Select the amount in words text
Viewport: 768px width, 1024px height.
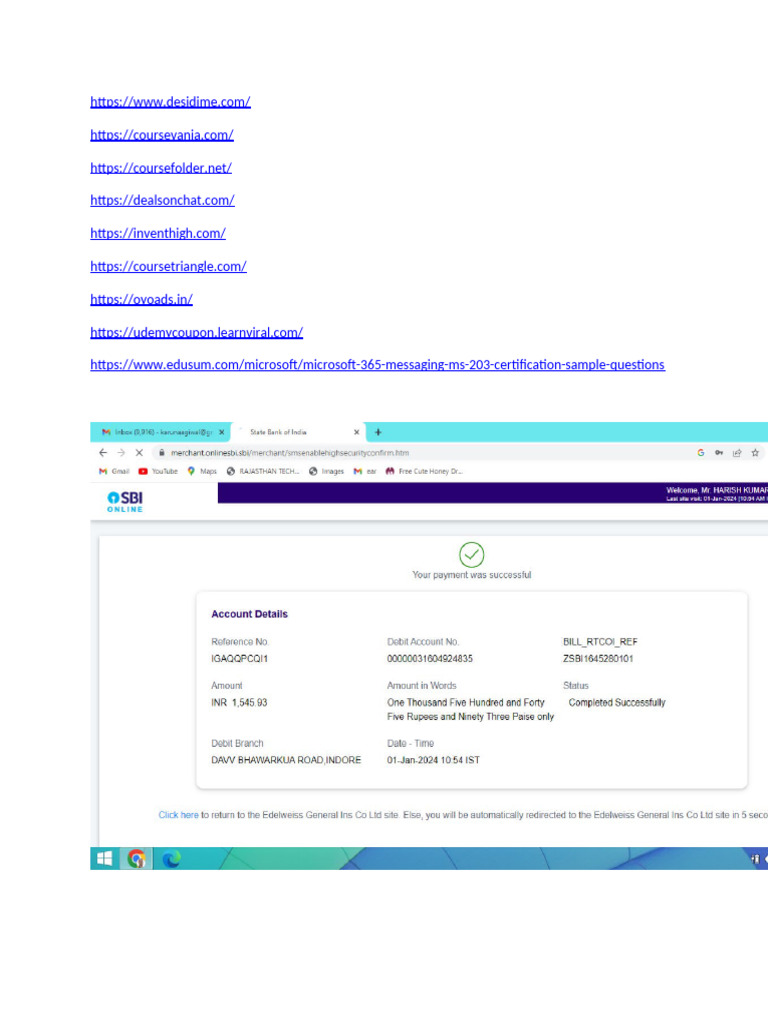click(470, 709)
